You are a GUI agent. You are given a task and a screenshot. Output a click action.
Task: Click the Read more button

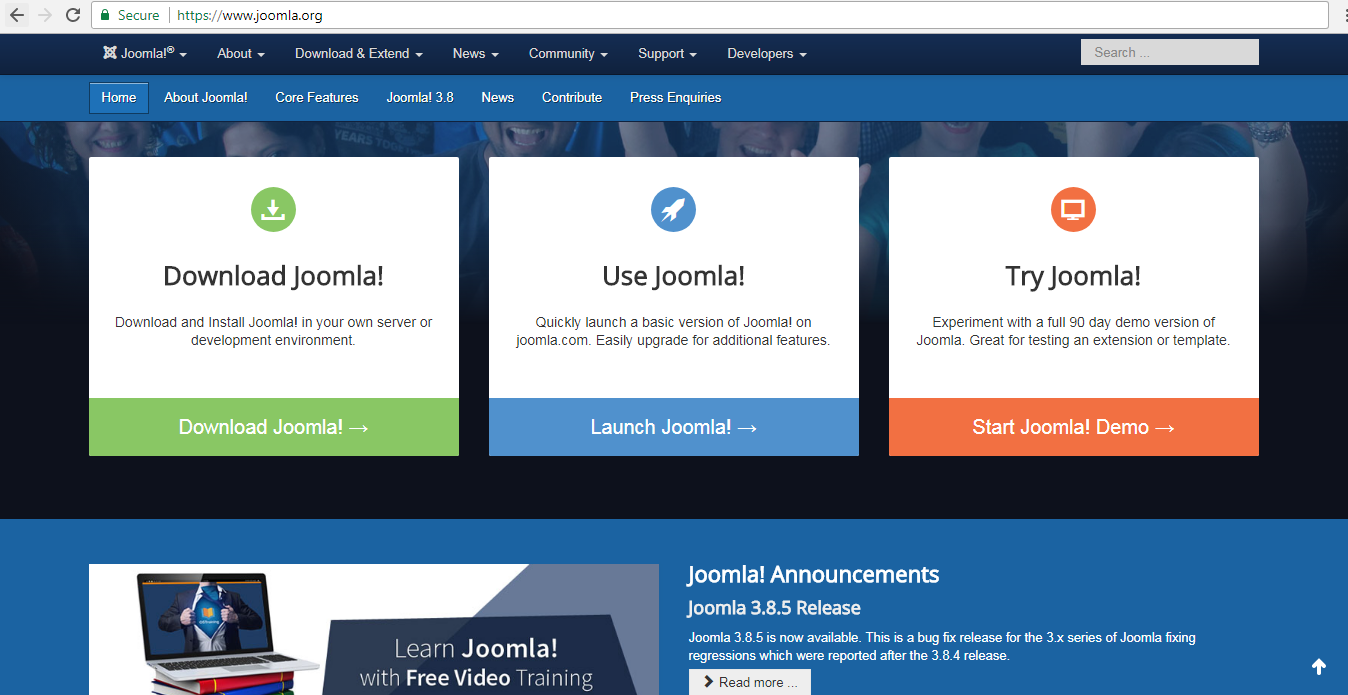(x=750, y=682)
